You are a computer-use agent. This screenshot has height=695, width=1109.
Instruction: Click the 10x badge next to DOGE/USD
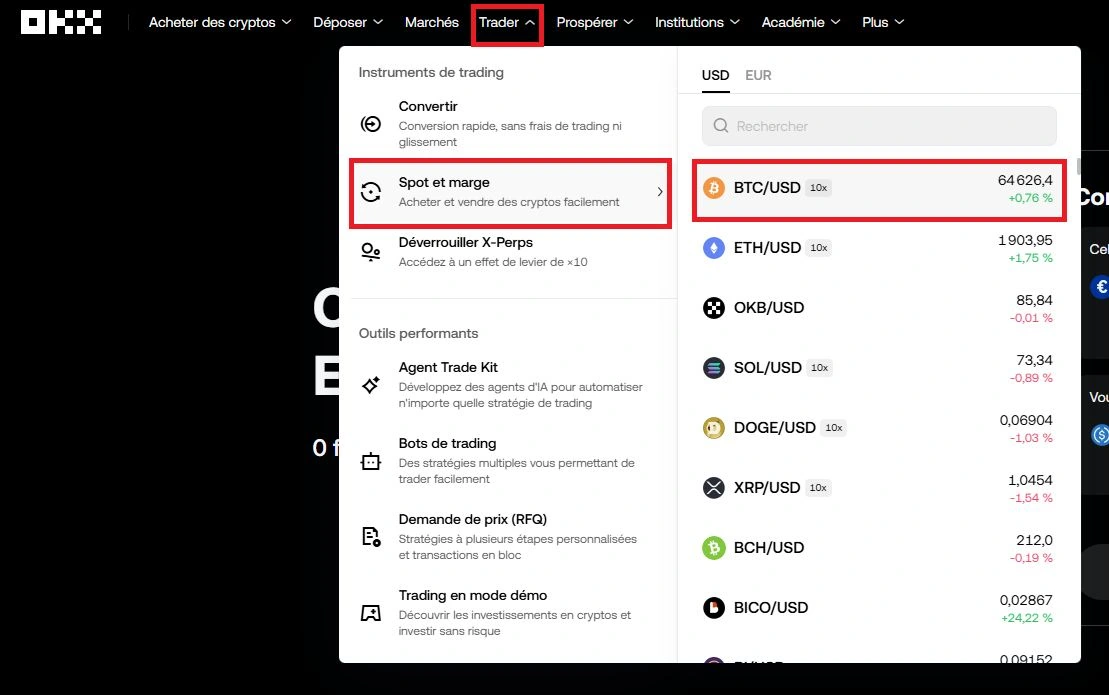point(834,428)
